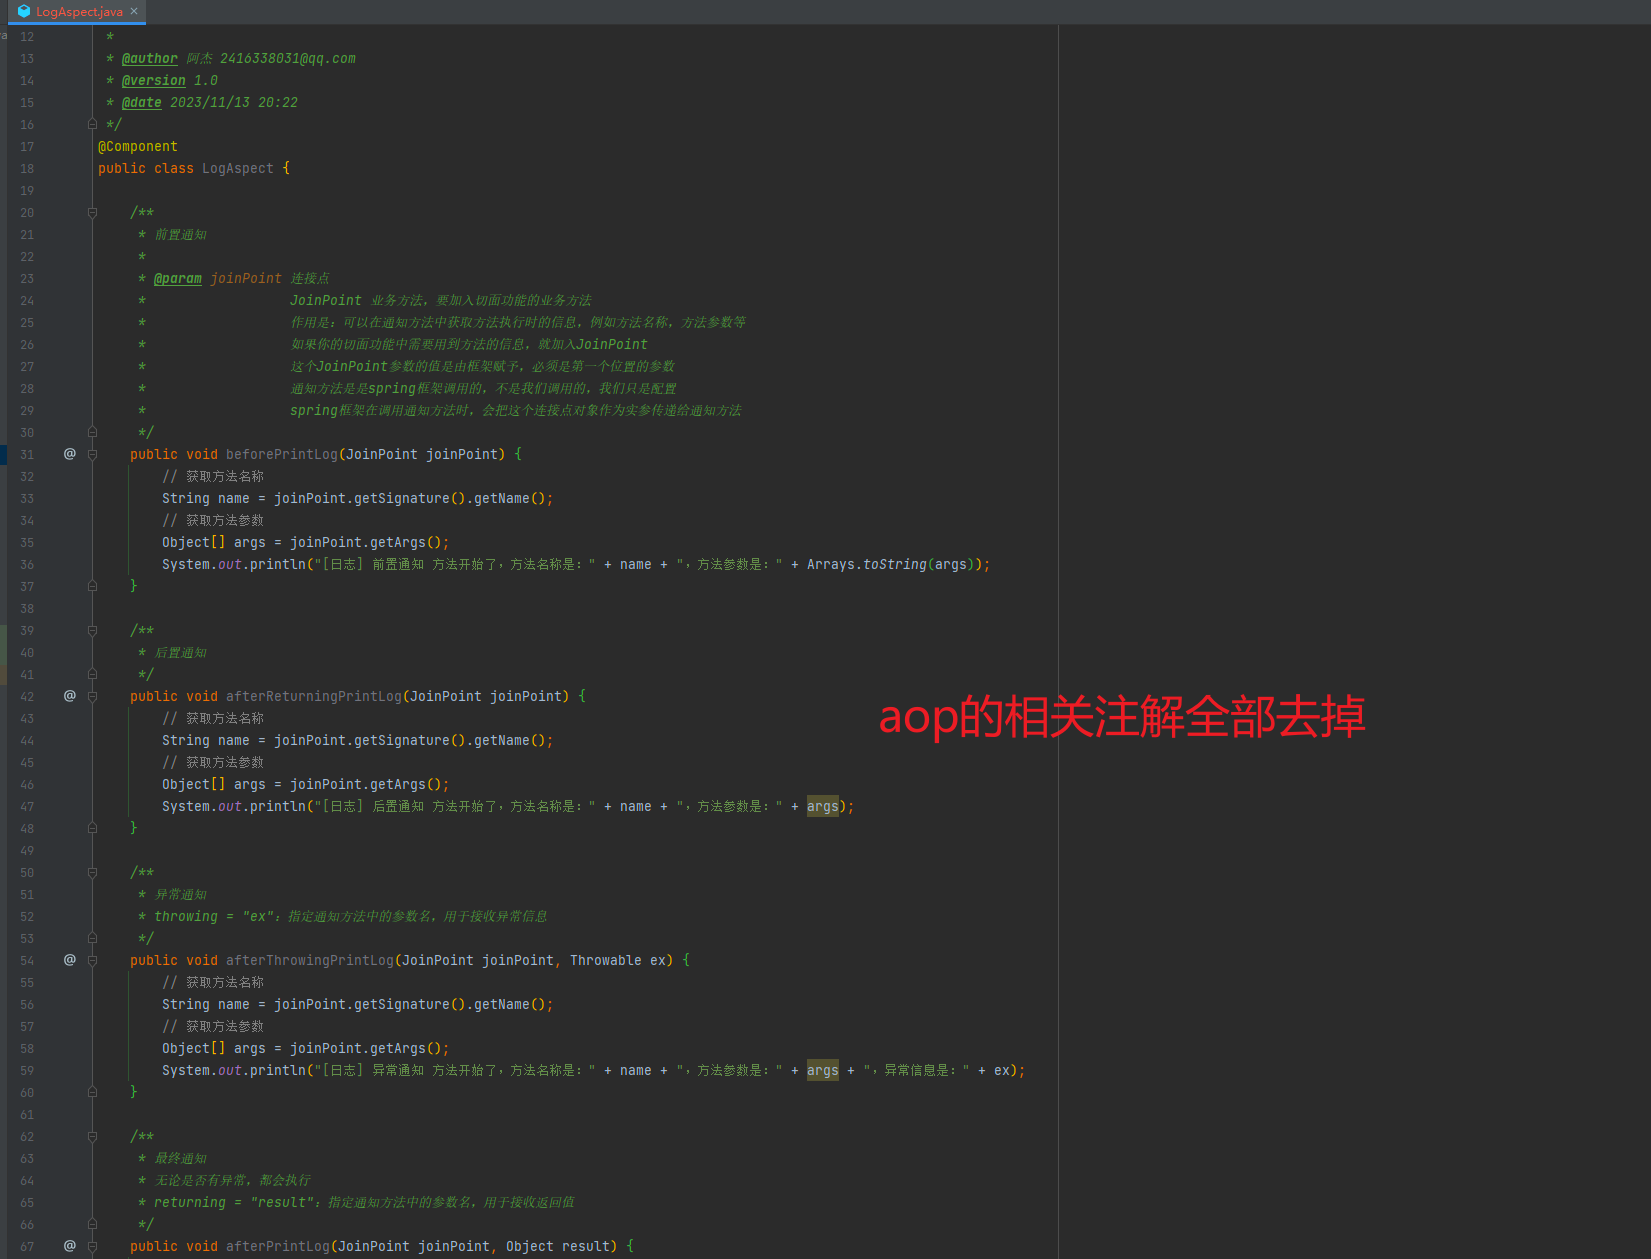
Task: Collapse afterPrintLog method fold marker
Action: point(92,1246)
